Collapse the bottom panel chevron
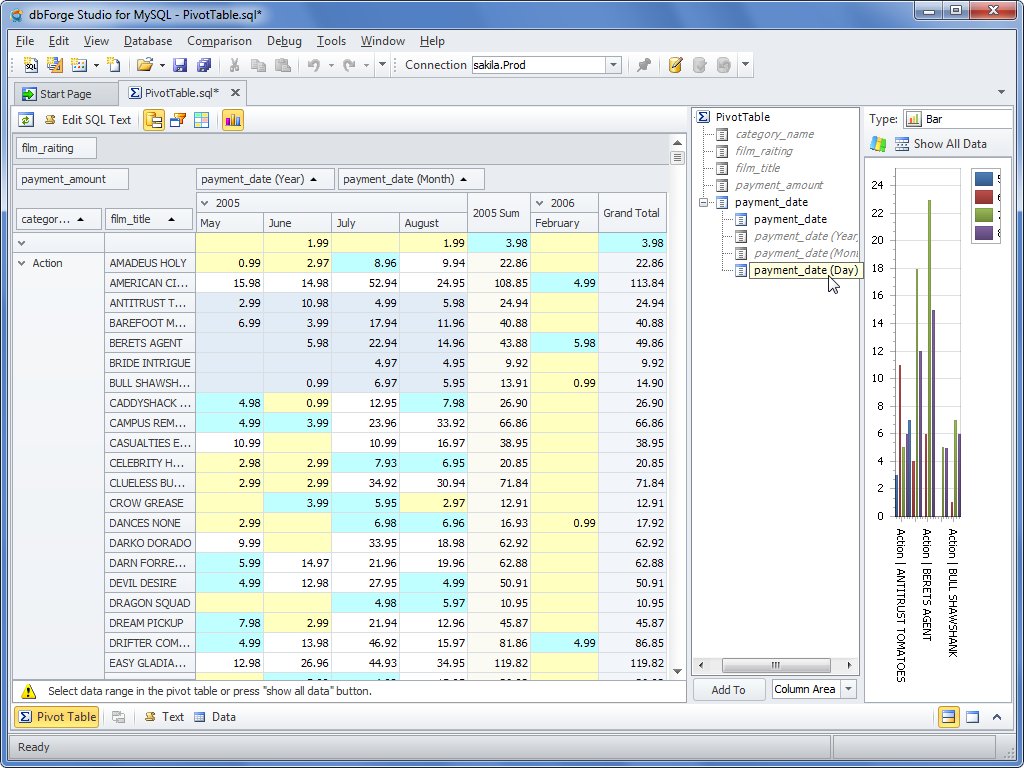The height and width of the screenshot is (768, 1024). click(997, 717)
